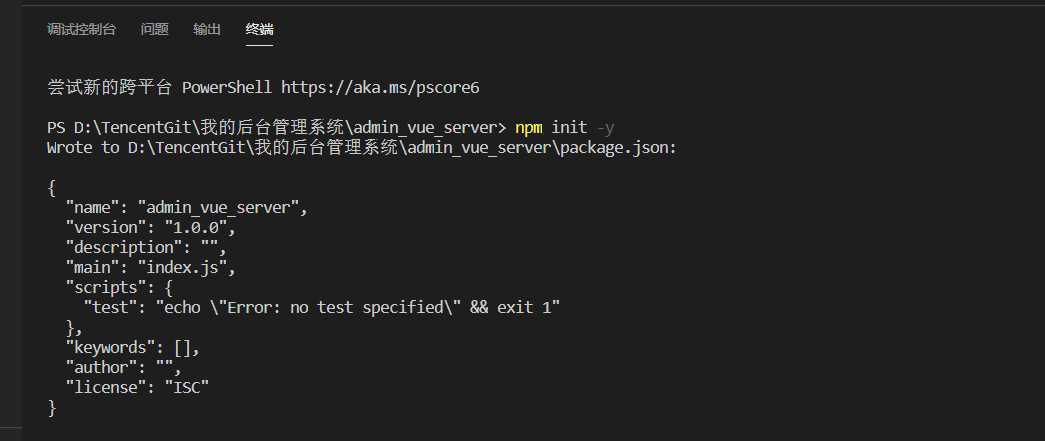Click the "keywords": [] line
This screenshot has width=1045, height=441.
133,347
